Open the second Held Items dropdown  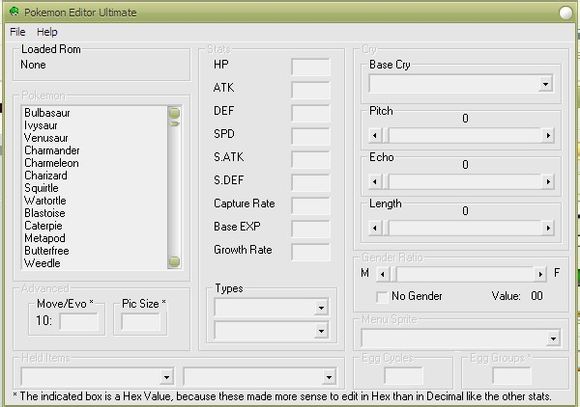click(x=260, y=377)
